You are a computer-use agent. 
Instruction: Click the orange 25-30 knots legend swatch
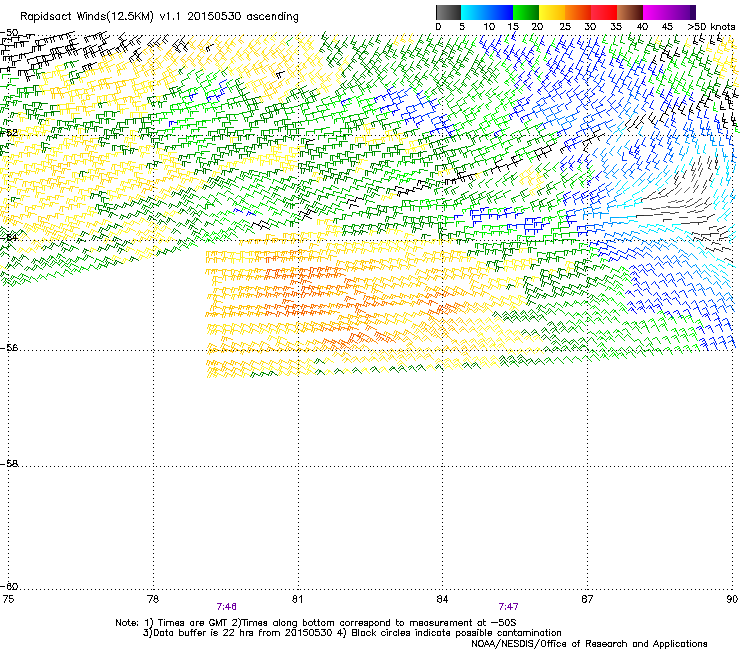point(578,12)
